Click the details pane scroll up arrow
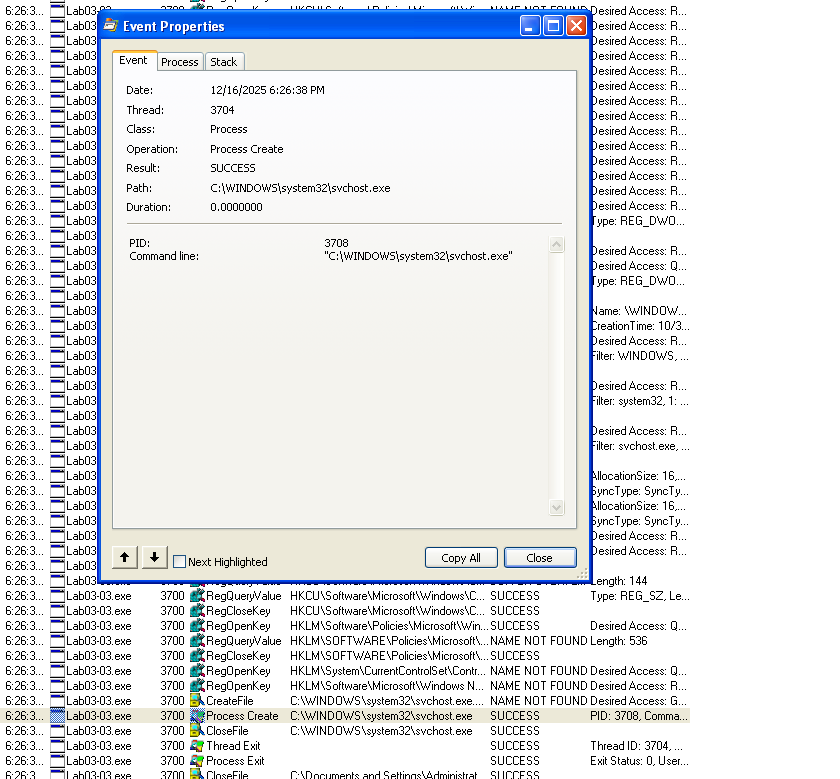840x779 pixels. coord(557,245)
